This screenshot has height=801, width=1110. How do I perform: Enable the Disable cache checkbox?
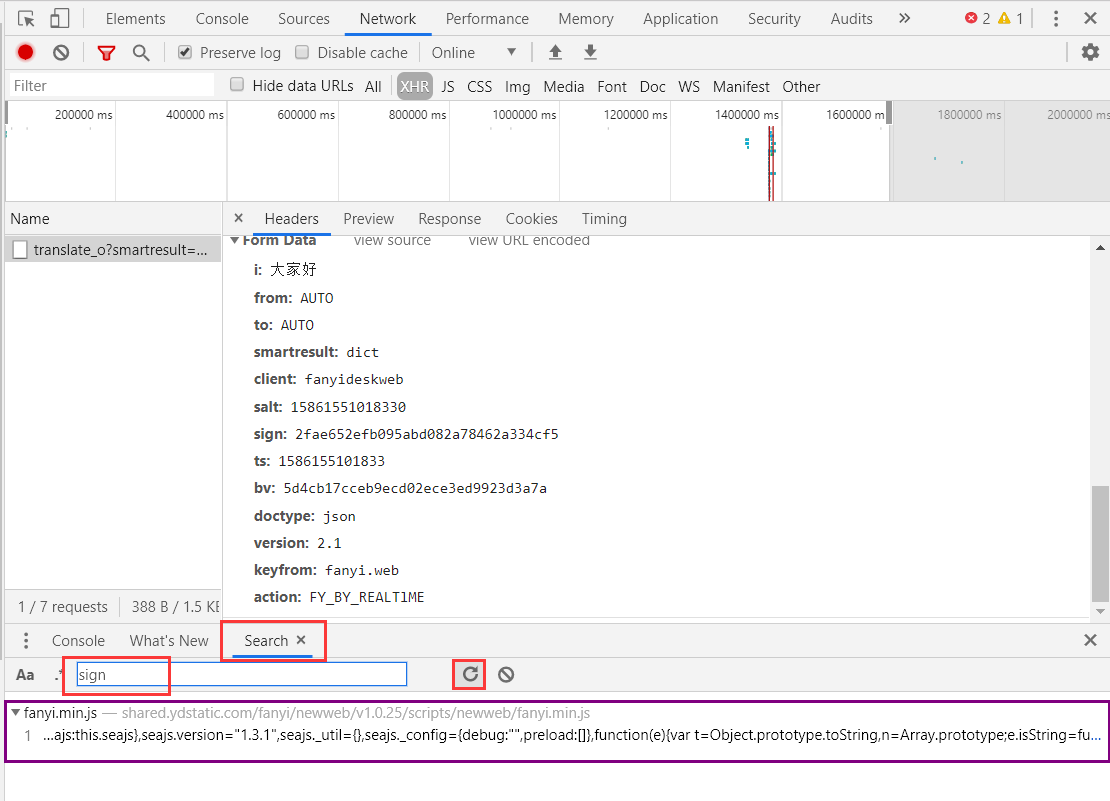click(302, 52)
